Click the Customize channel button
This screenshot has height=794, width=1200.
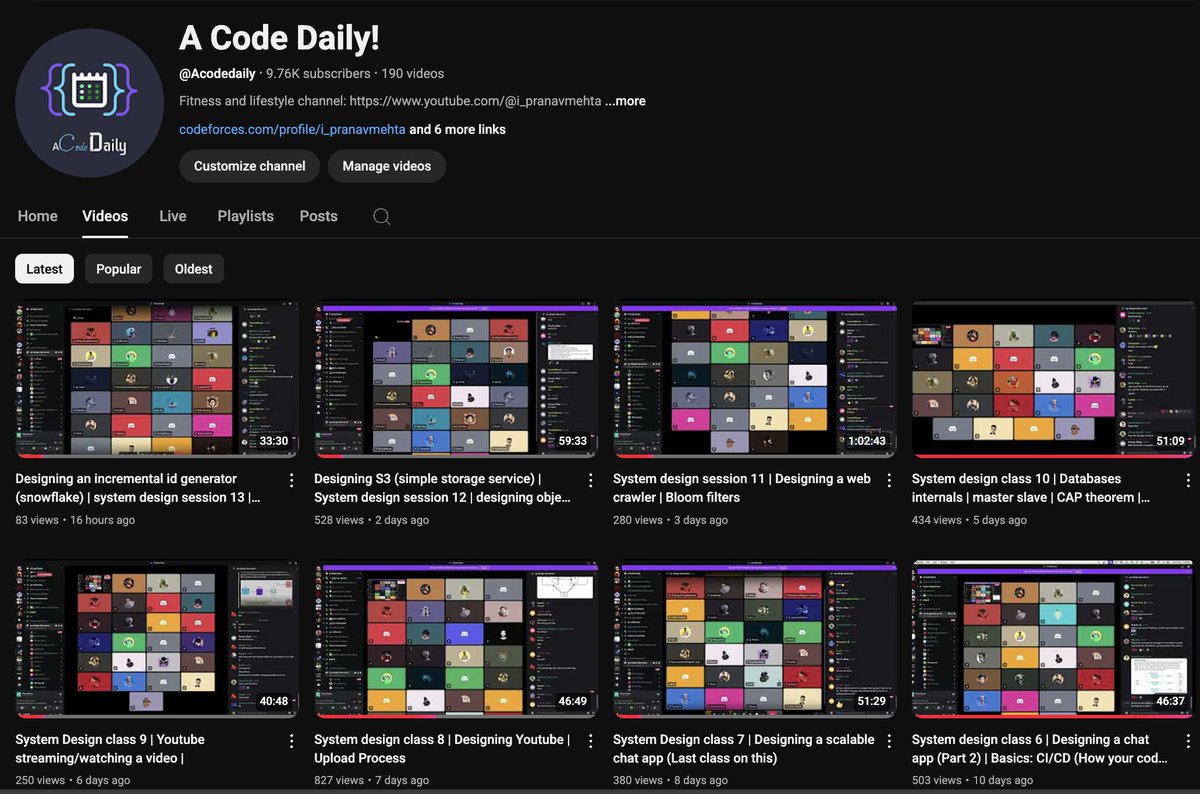pyautogui.click(x=249, y=166)
